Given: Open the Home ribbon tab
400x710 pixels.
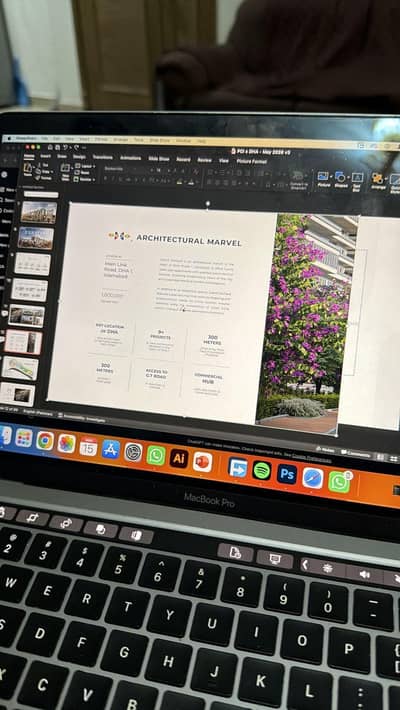Looking at the screenshot, I should (29, 156).
